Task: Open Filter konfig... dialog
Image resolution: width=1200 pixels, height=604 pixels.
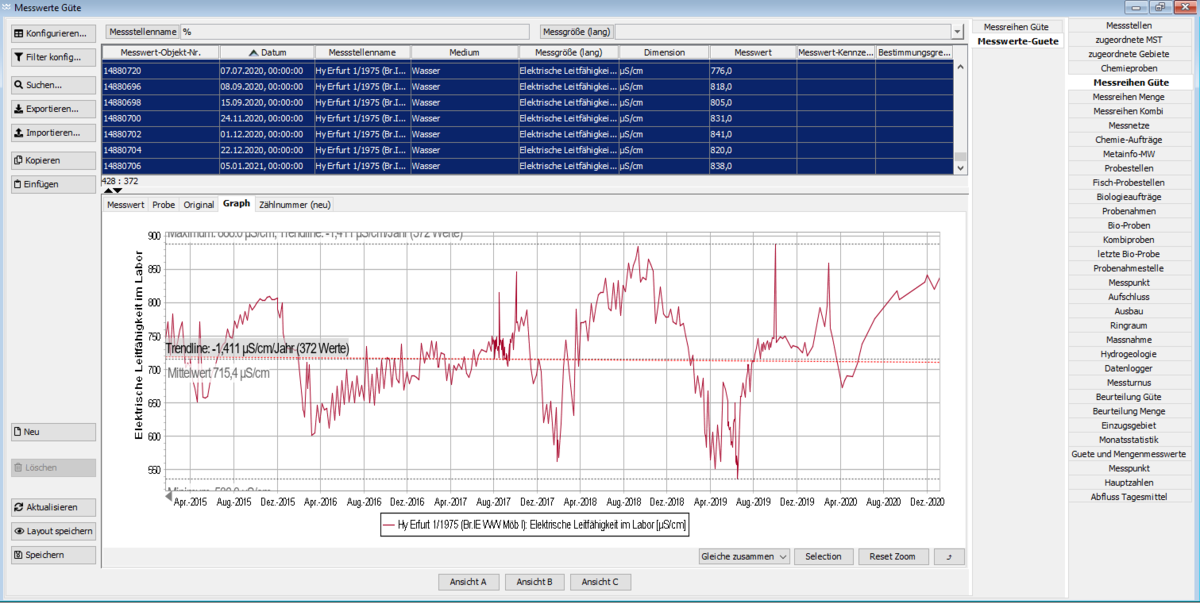Action: click(x=53, y=57)
